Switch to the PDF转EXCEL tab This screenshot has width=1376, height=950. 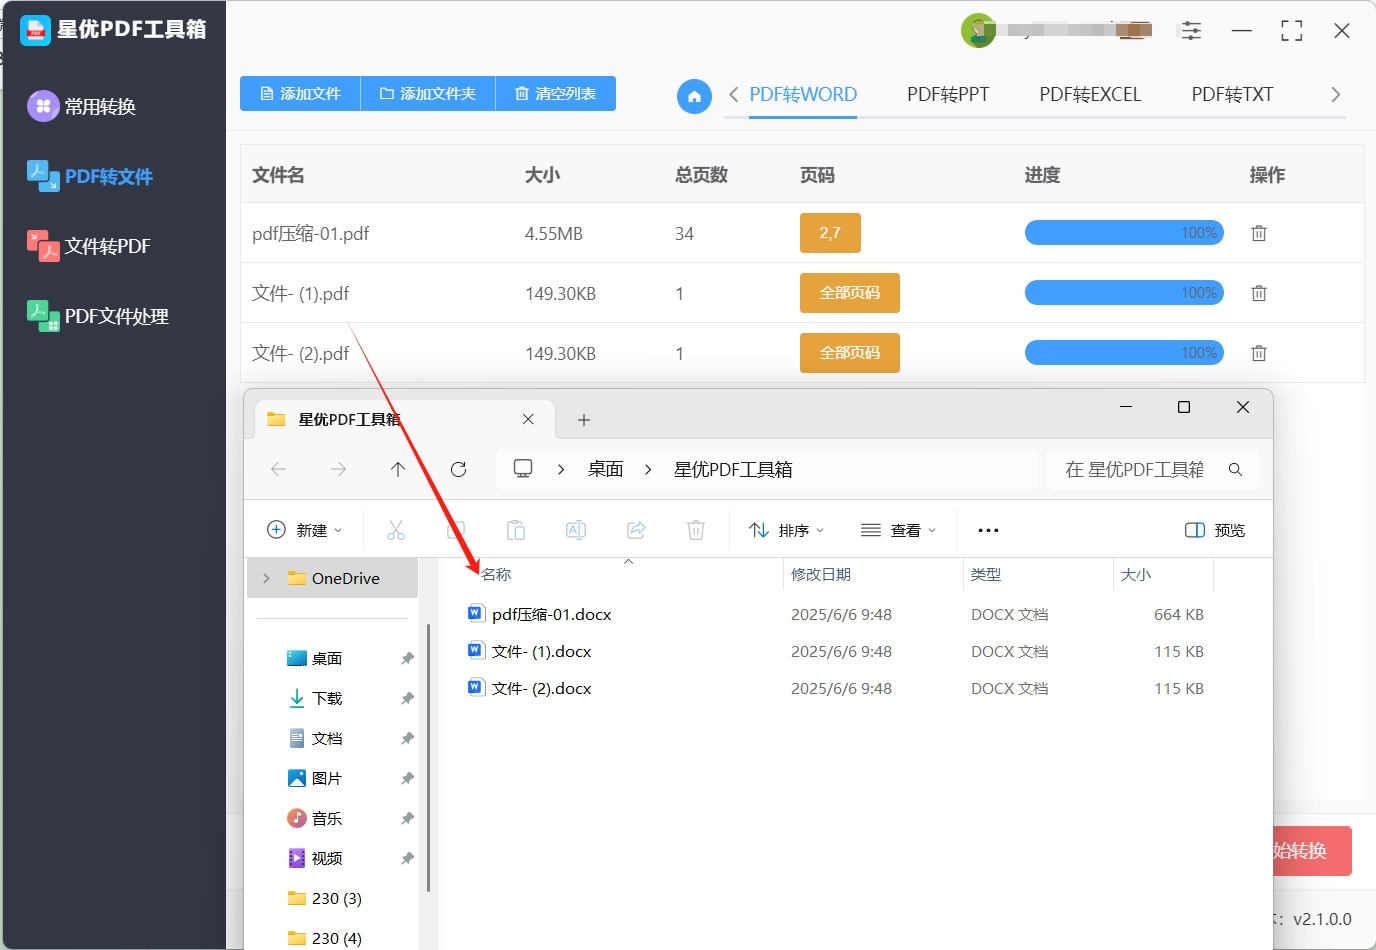(x=1090, y=94)
